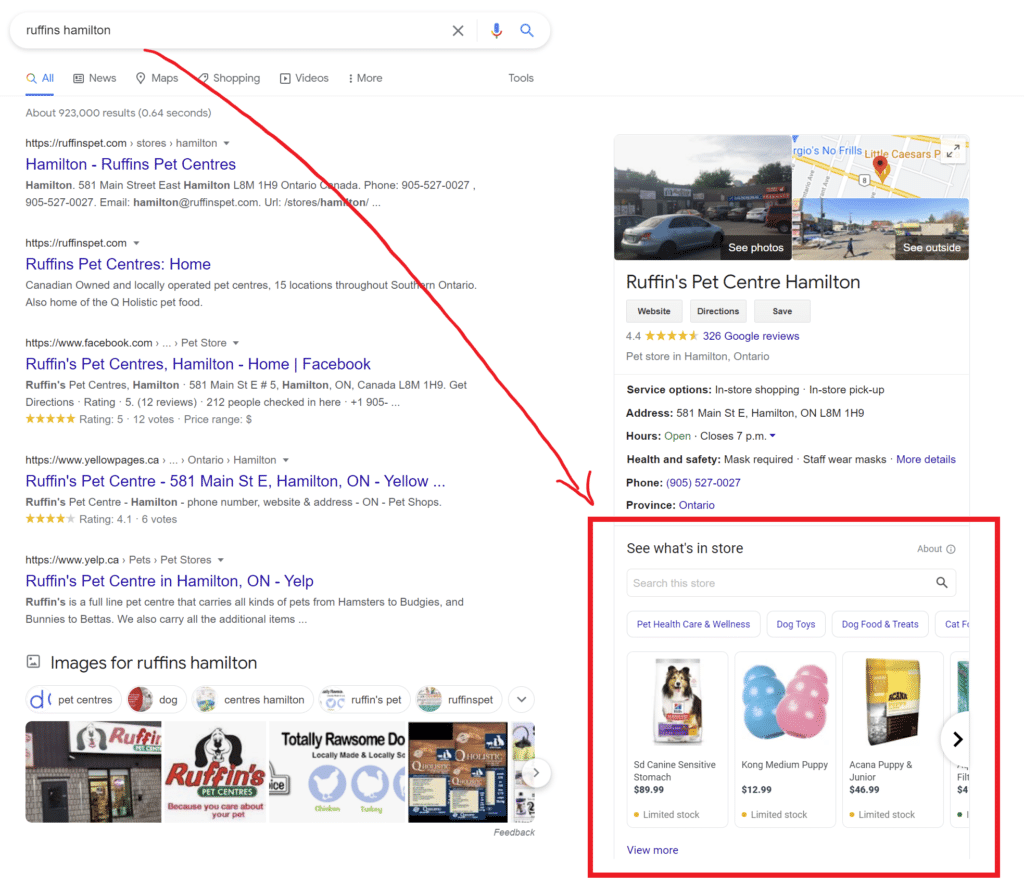Open the Ruffin's storefront image thumbnail
The height and width of the screenshot is (884, 1024).
pos(93,772)
